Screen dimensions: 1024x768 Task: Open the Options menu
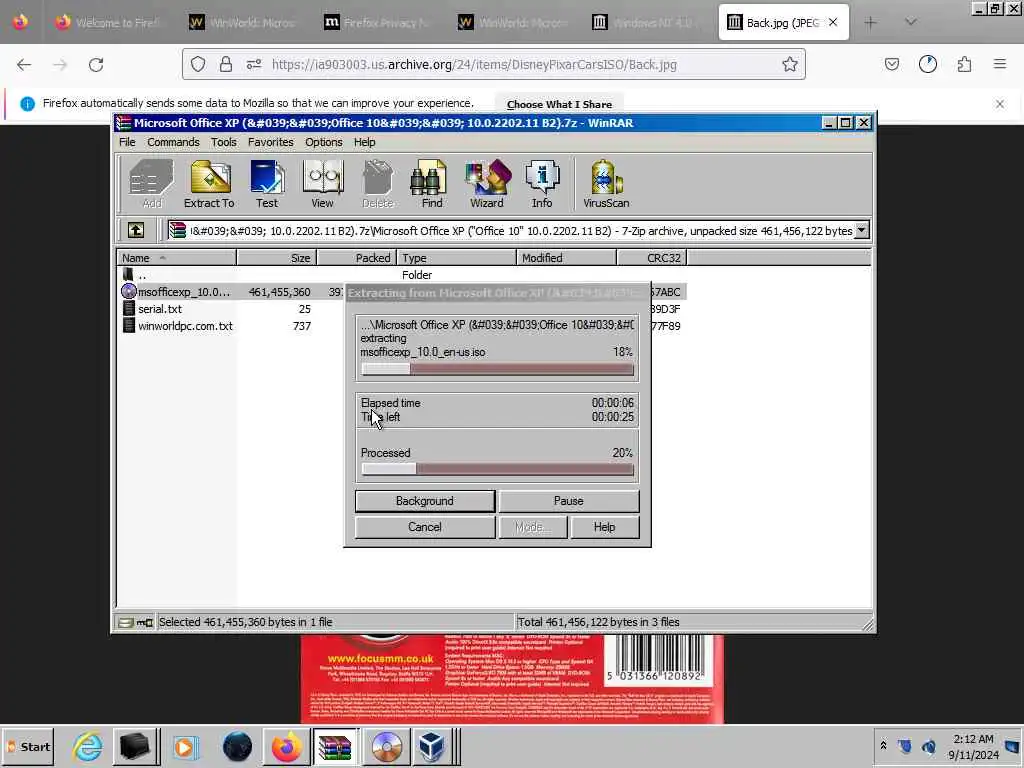click(323, 142)
